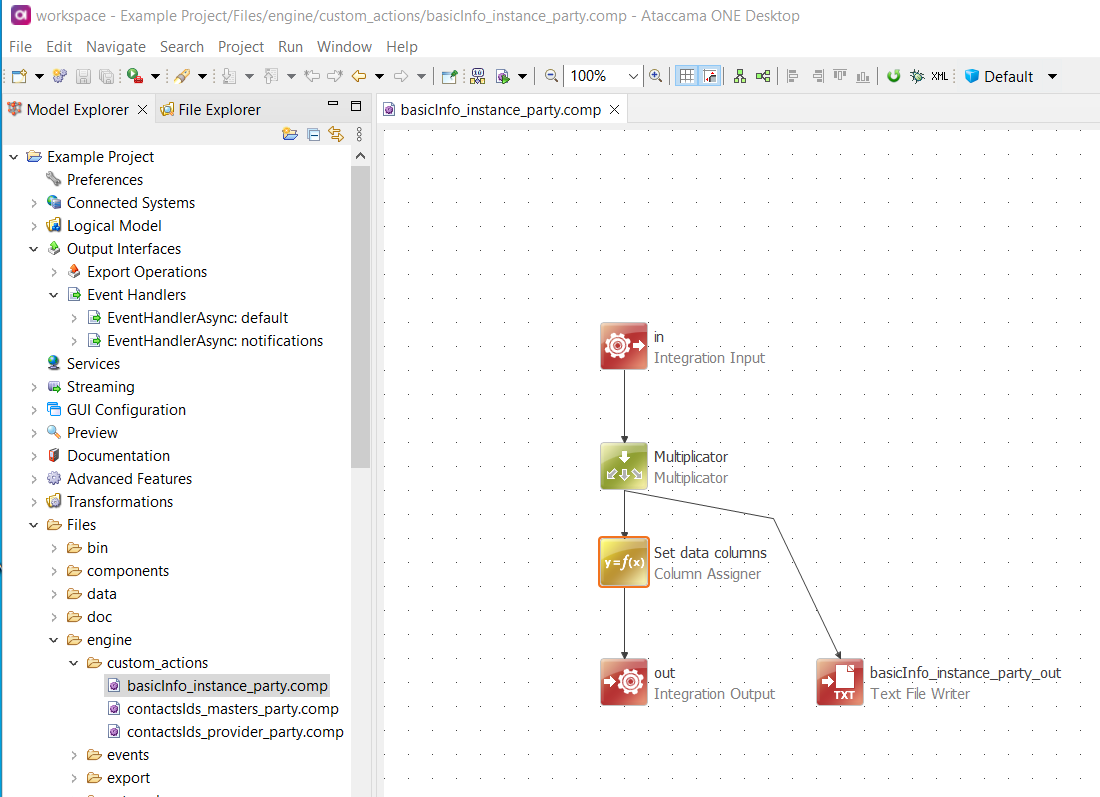
Task: Select the Multiplicator step icon on canvas
Action: point(624,466)
